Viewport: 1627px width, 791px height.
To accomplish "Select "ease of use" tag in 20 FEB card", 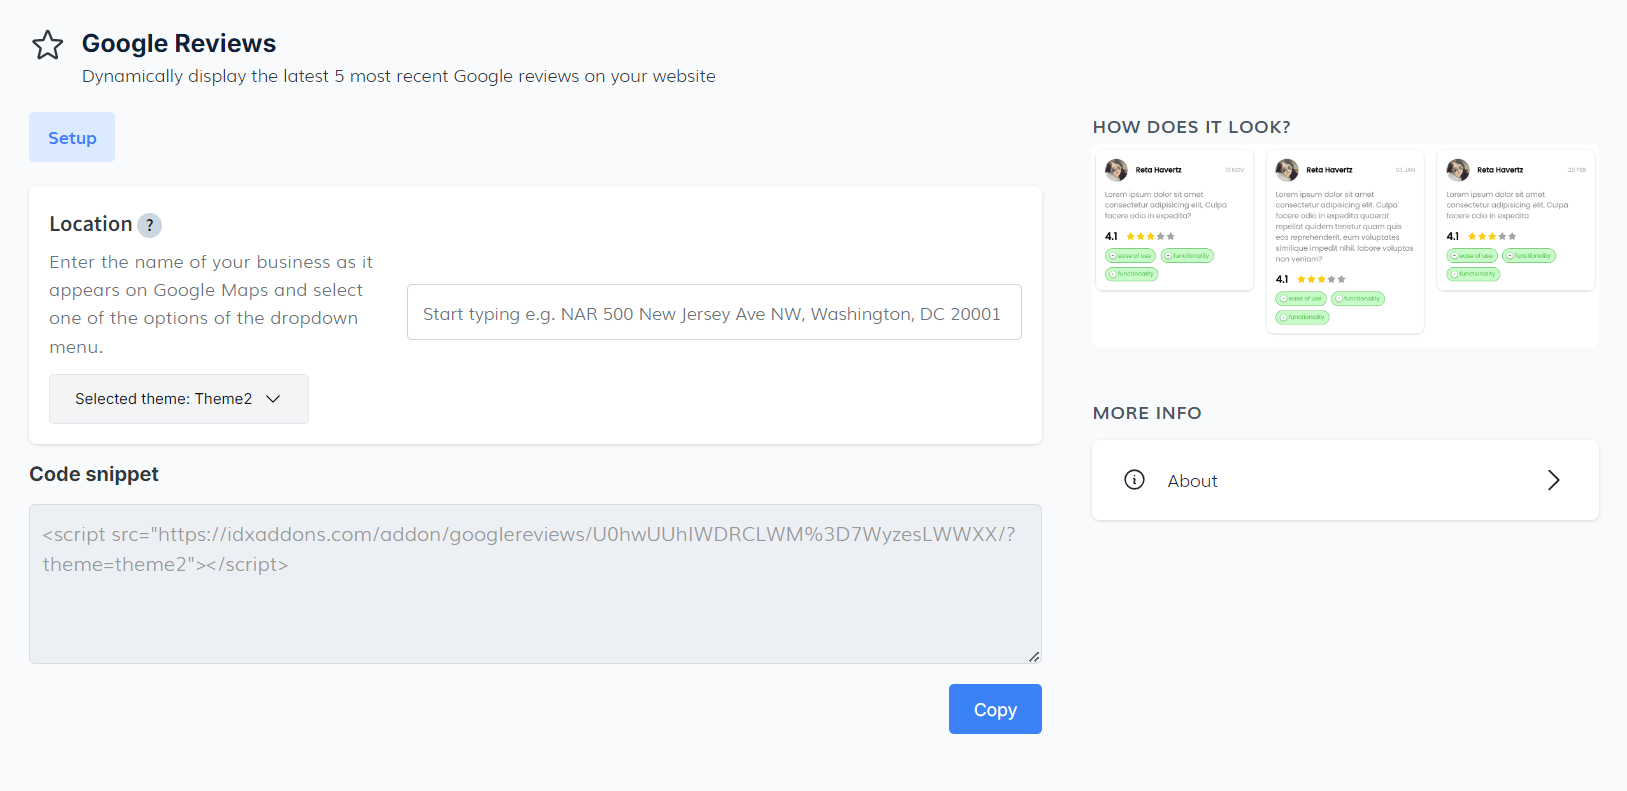I will click(1472, 256).
